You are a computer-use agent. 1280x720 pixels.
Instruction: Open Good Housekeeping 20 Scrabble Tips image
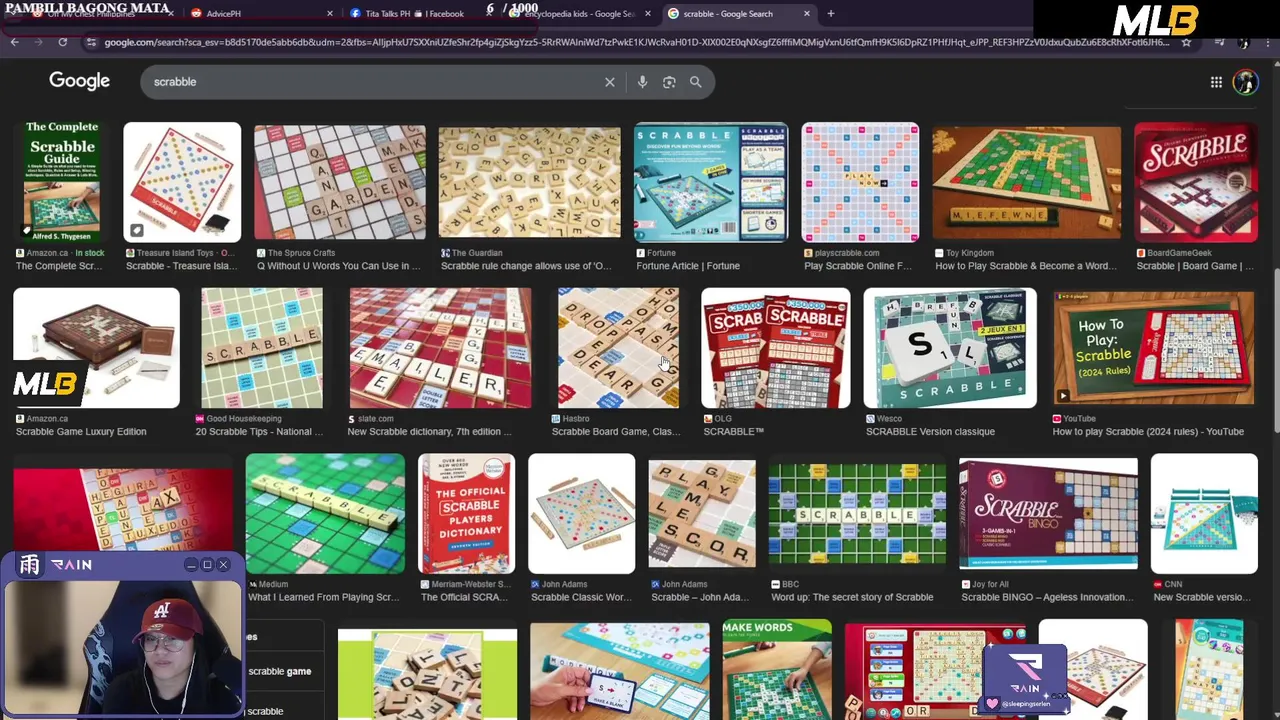262,348
